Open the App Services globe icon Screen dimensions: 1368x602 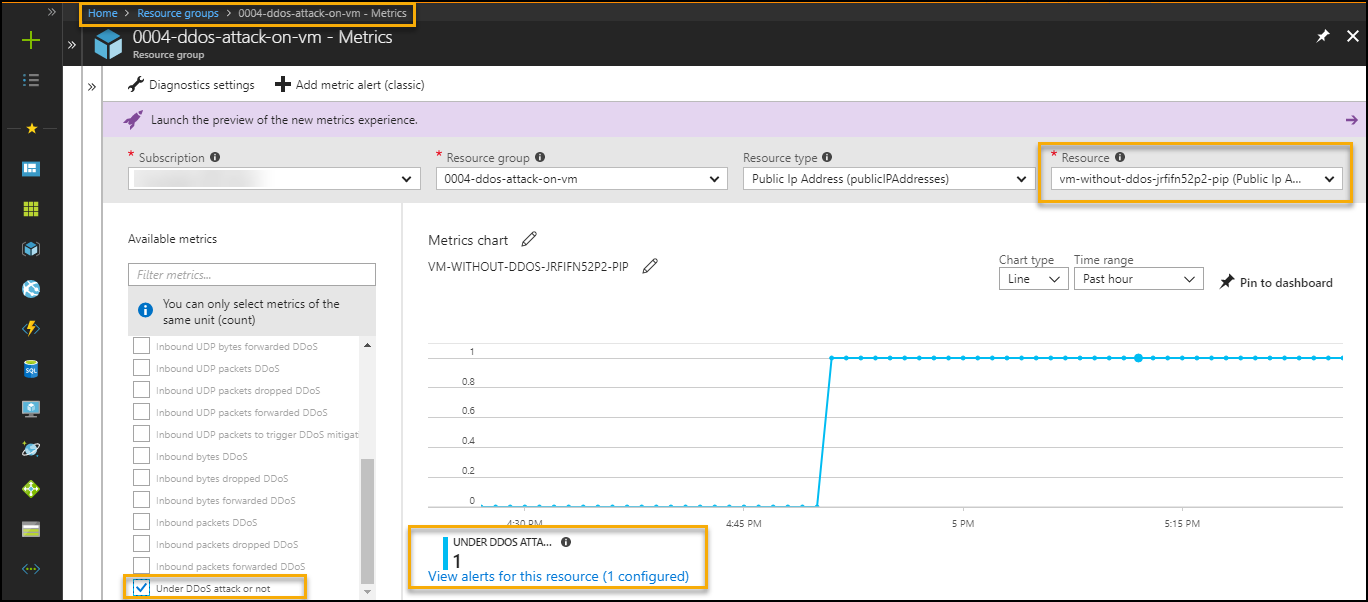(x=31, y=289)
